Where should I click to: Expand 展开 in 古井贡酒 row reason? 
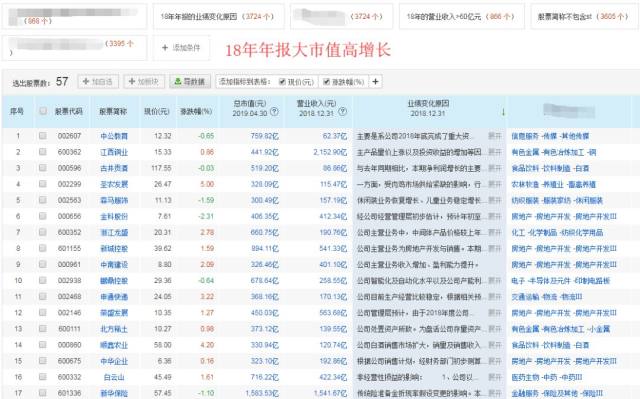(x=495, y=168)
